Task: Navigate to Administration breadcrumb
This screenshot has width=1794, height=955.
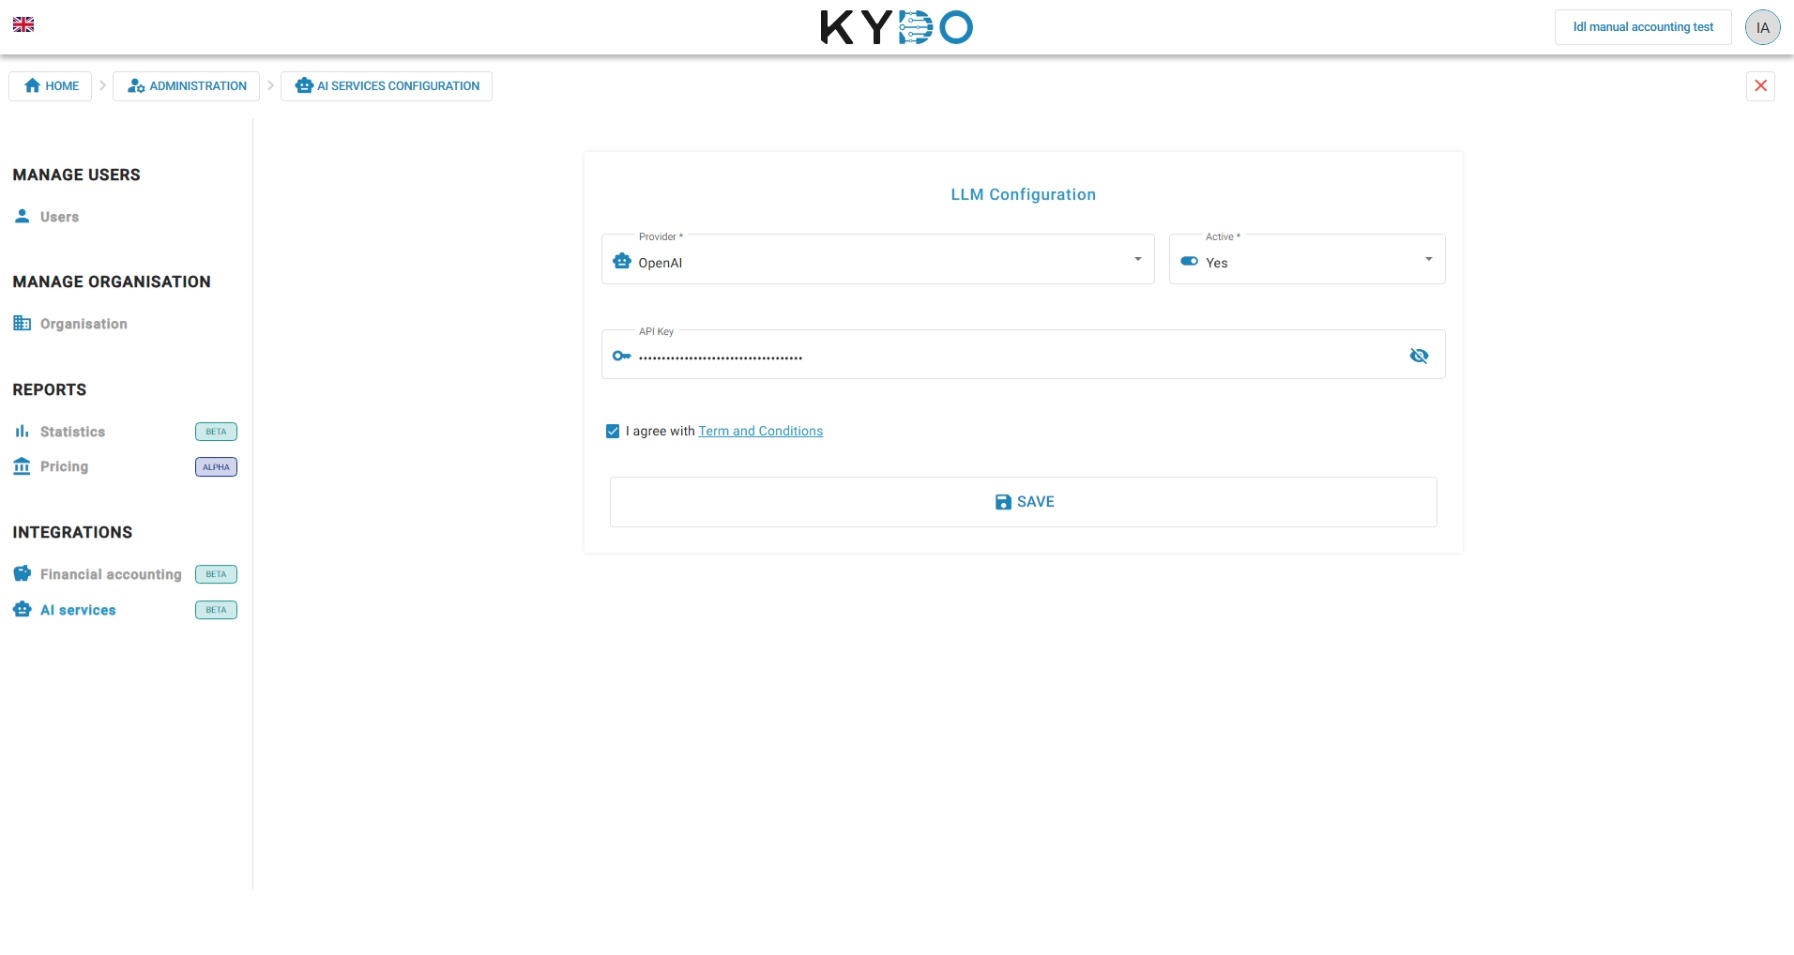Action: 186,86
